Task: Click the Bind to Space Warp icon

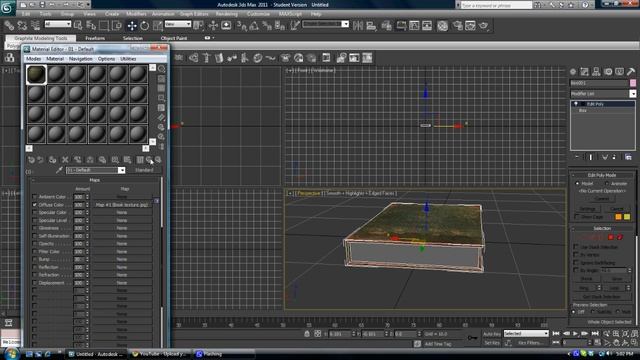Action: (36, 26)
